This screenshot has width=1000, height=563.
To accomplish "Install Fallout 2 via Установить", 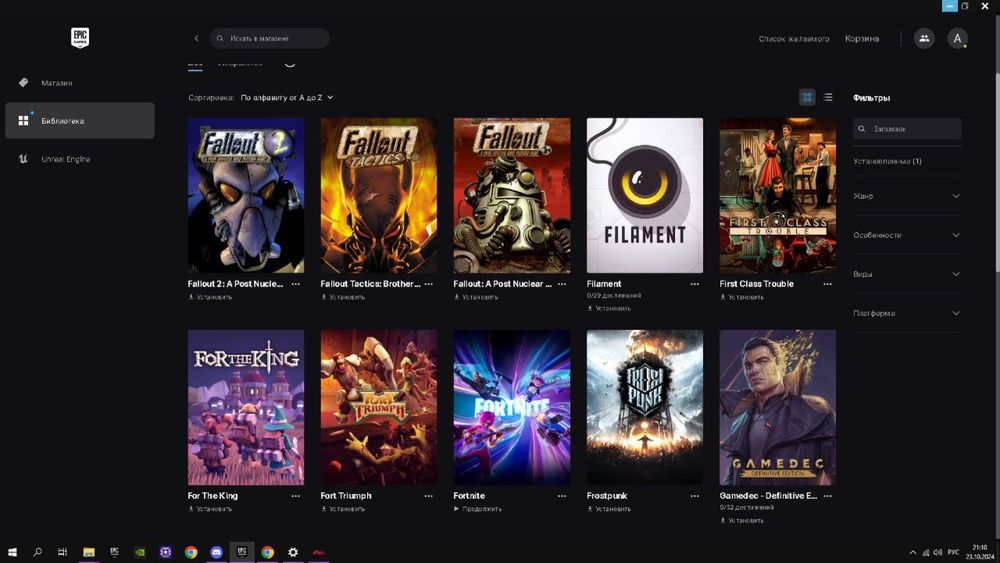I will (210, 297).
